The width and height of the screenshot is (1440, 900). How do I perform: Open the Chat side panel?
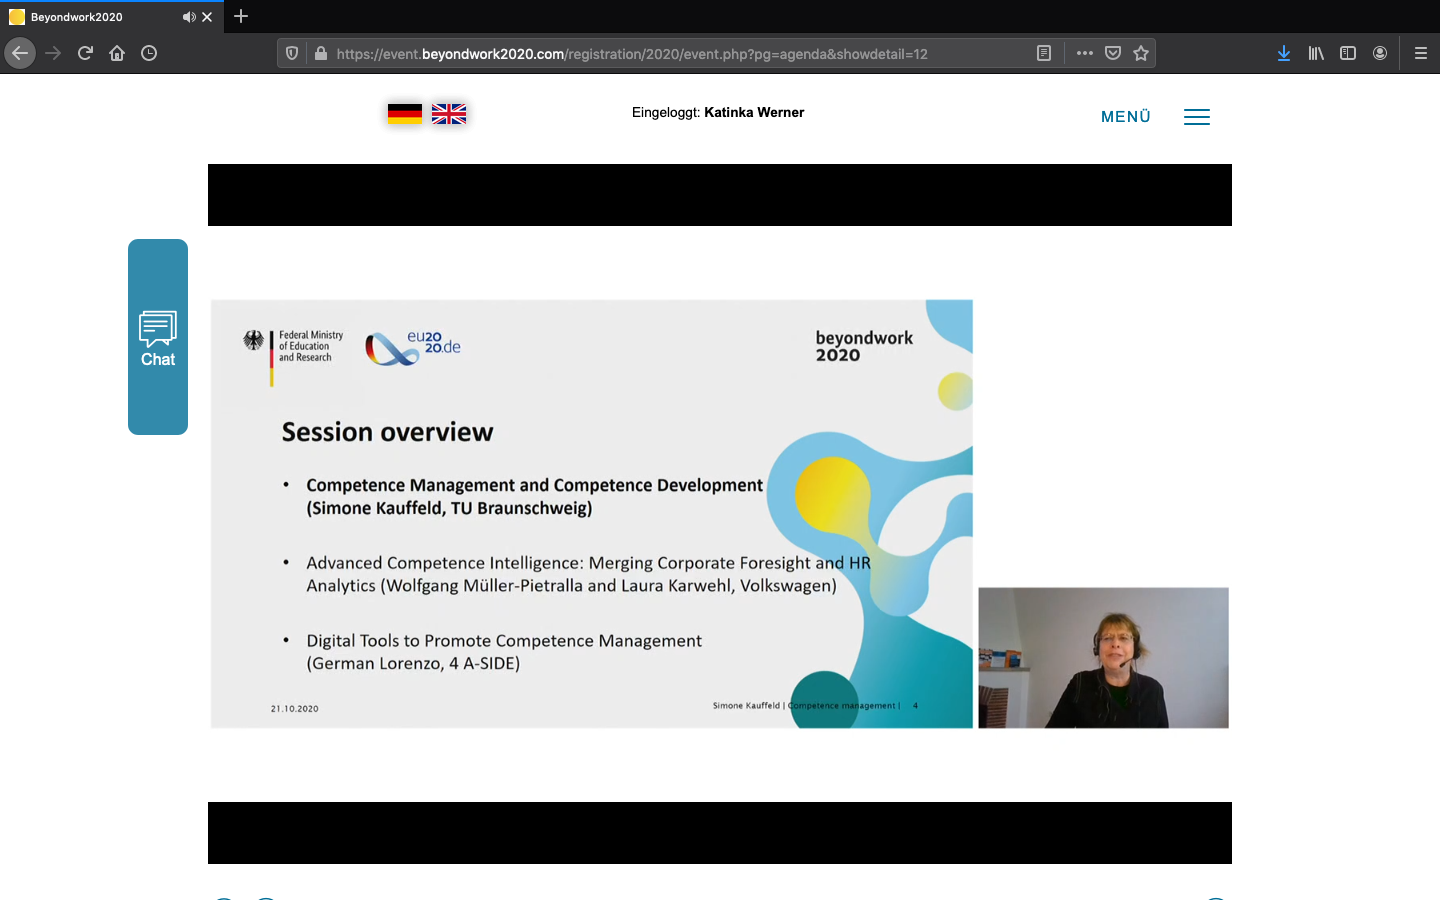pyautogui.click(x=158, y=337)
